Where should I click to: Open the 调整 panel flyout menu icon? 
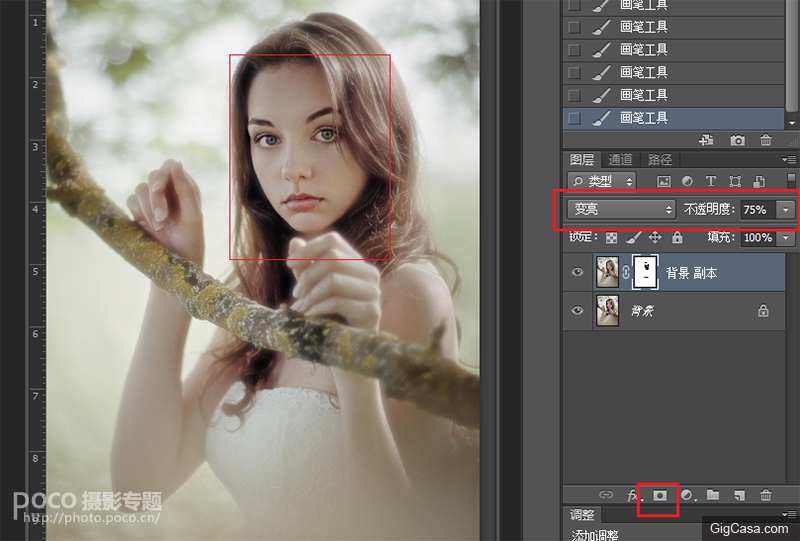pos(789,514)
